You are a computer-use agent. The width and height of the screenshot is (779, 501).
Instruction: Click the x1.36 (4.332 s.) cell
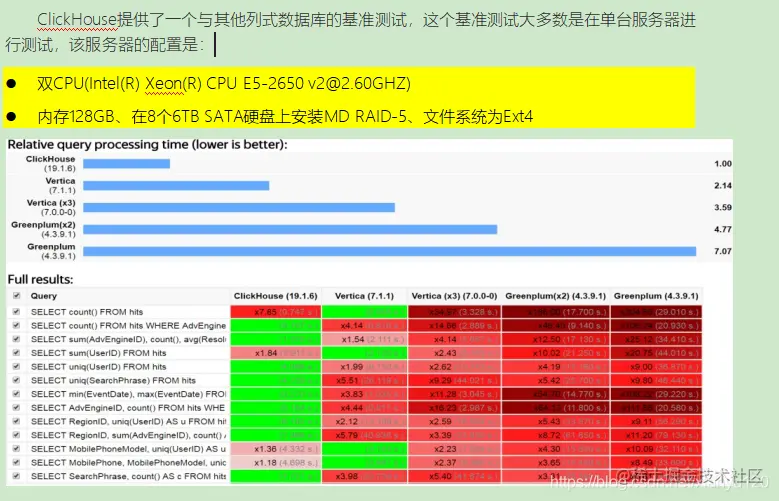pyautogui.click(x=276, y=448)
